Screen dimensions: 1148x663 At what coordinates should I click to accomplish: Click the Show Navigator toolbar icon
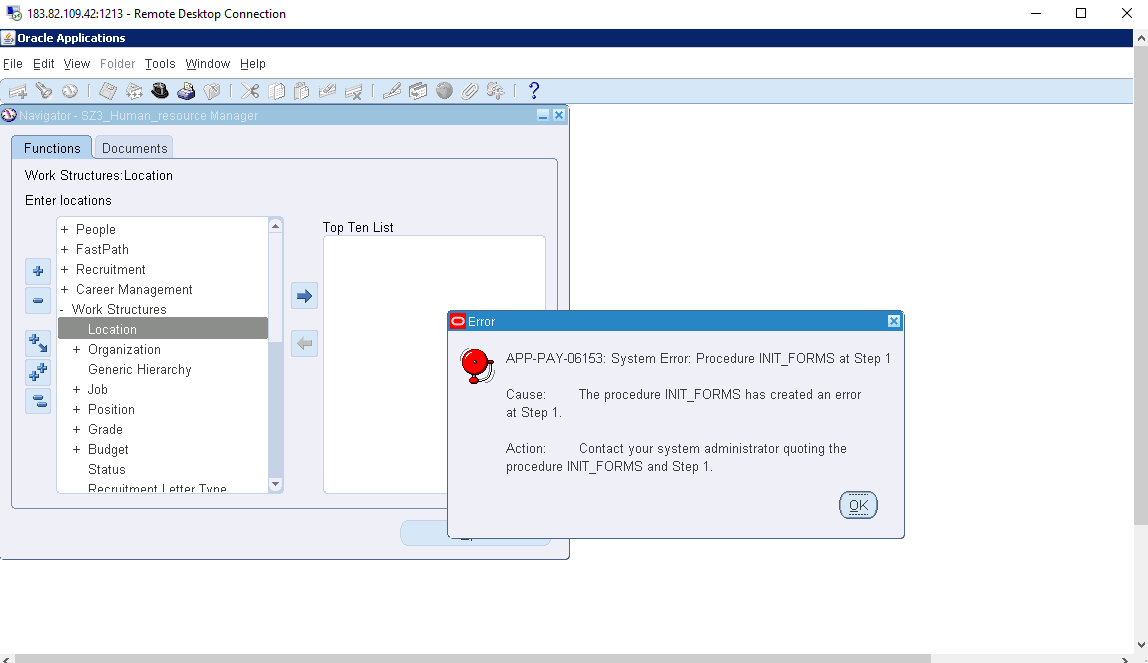pyautogui.click(x=70, y=91)
